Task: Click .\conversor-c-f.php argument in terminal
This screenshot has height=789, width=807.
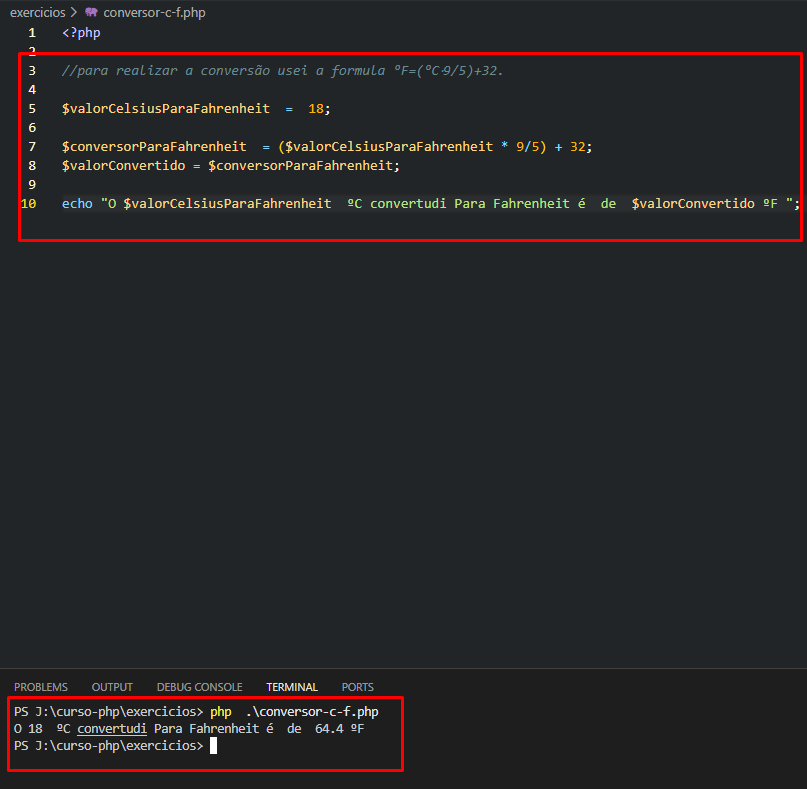Action: (312, 712)
